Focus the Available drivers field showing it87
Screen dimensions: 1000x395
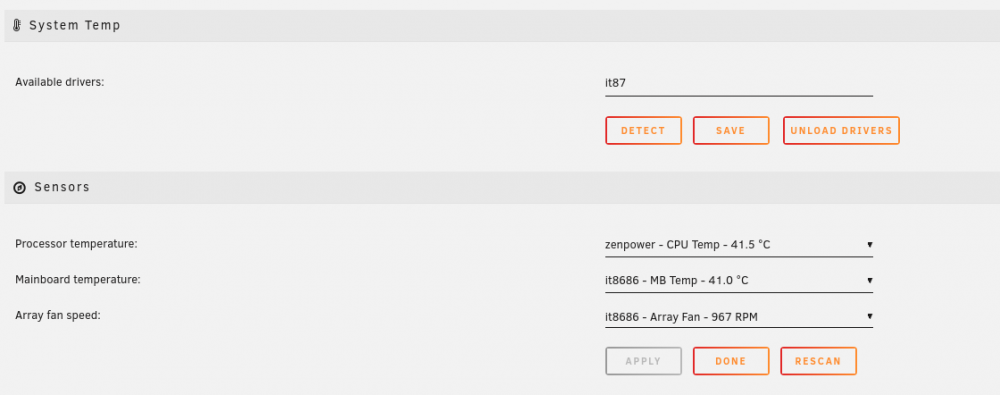coord(739,84)
